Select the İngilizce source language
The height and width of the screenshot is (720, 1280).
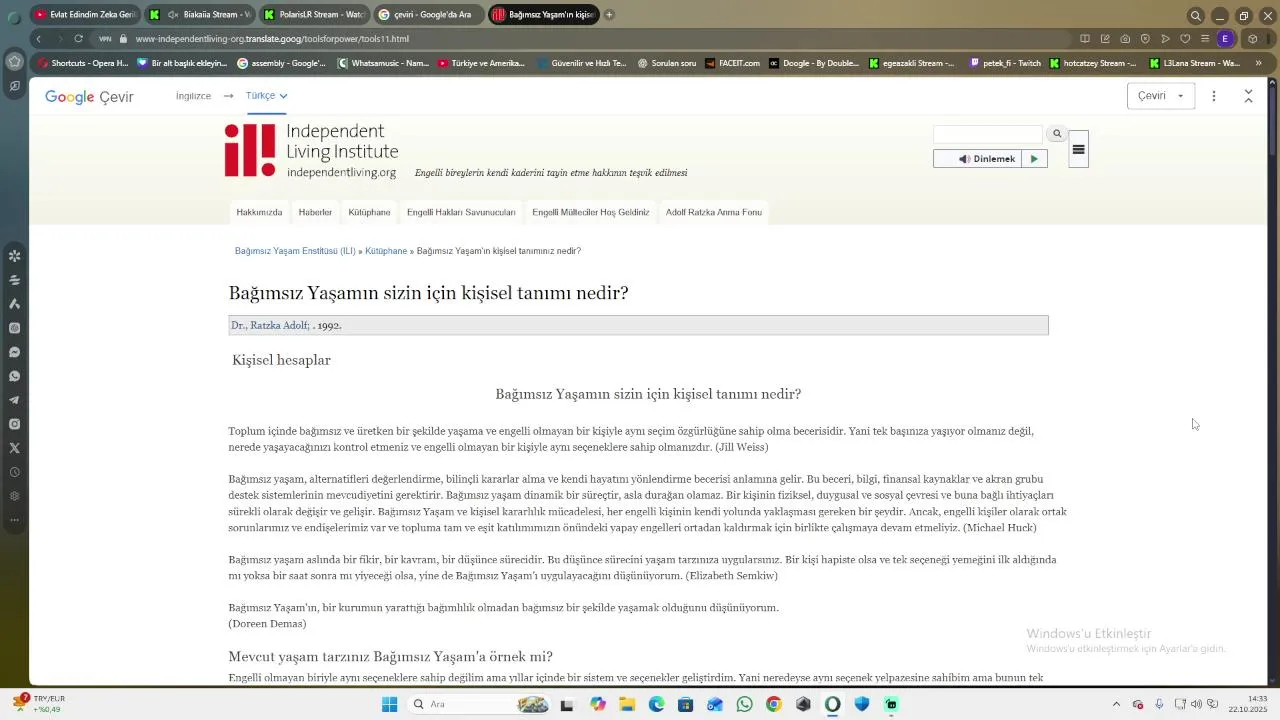click(193, 96)
